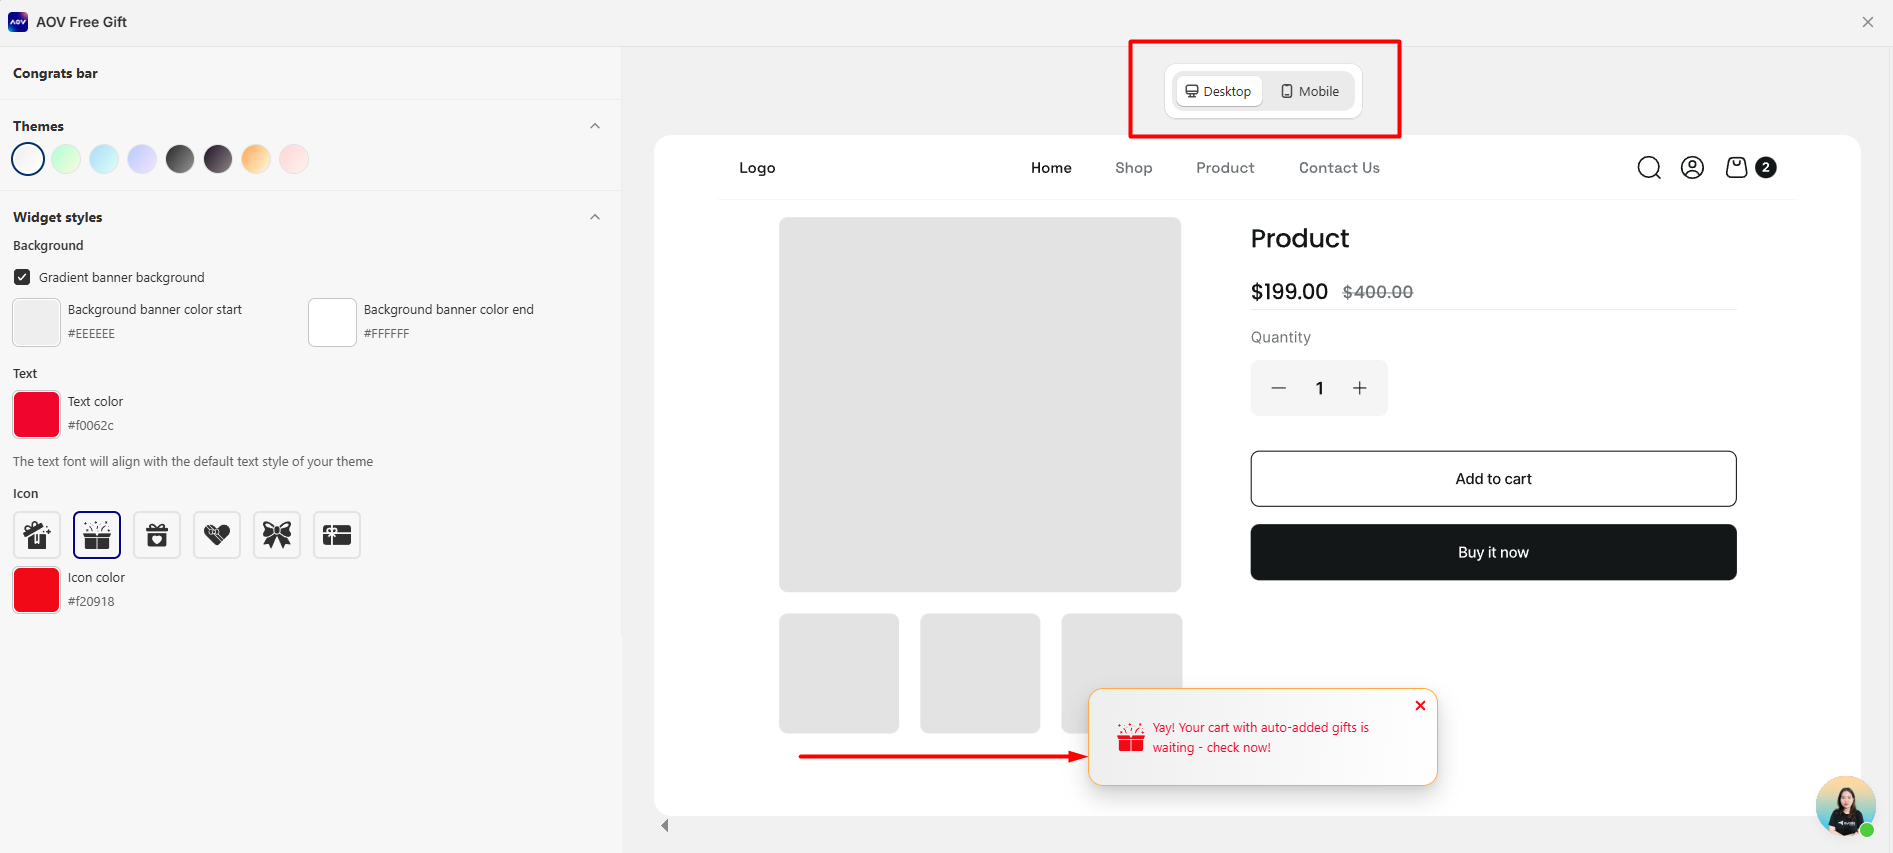Increase quantity with the plus button

[1360, 388]
